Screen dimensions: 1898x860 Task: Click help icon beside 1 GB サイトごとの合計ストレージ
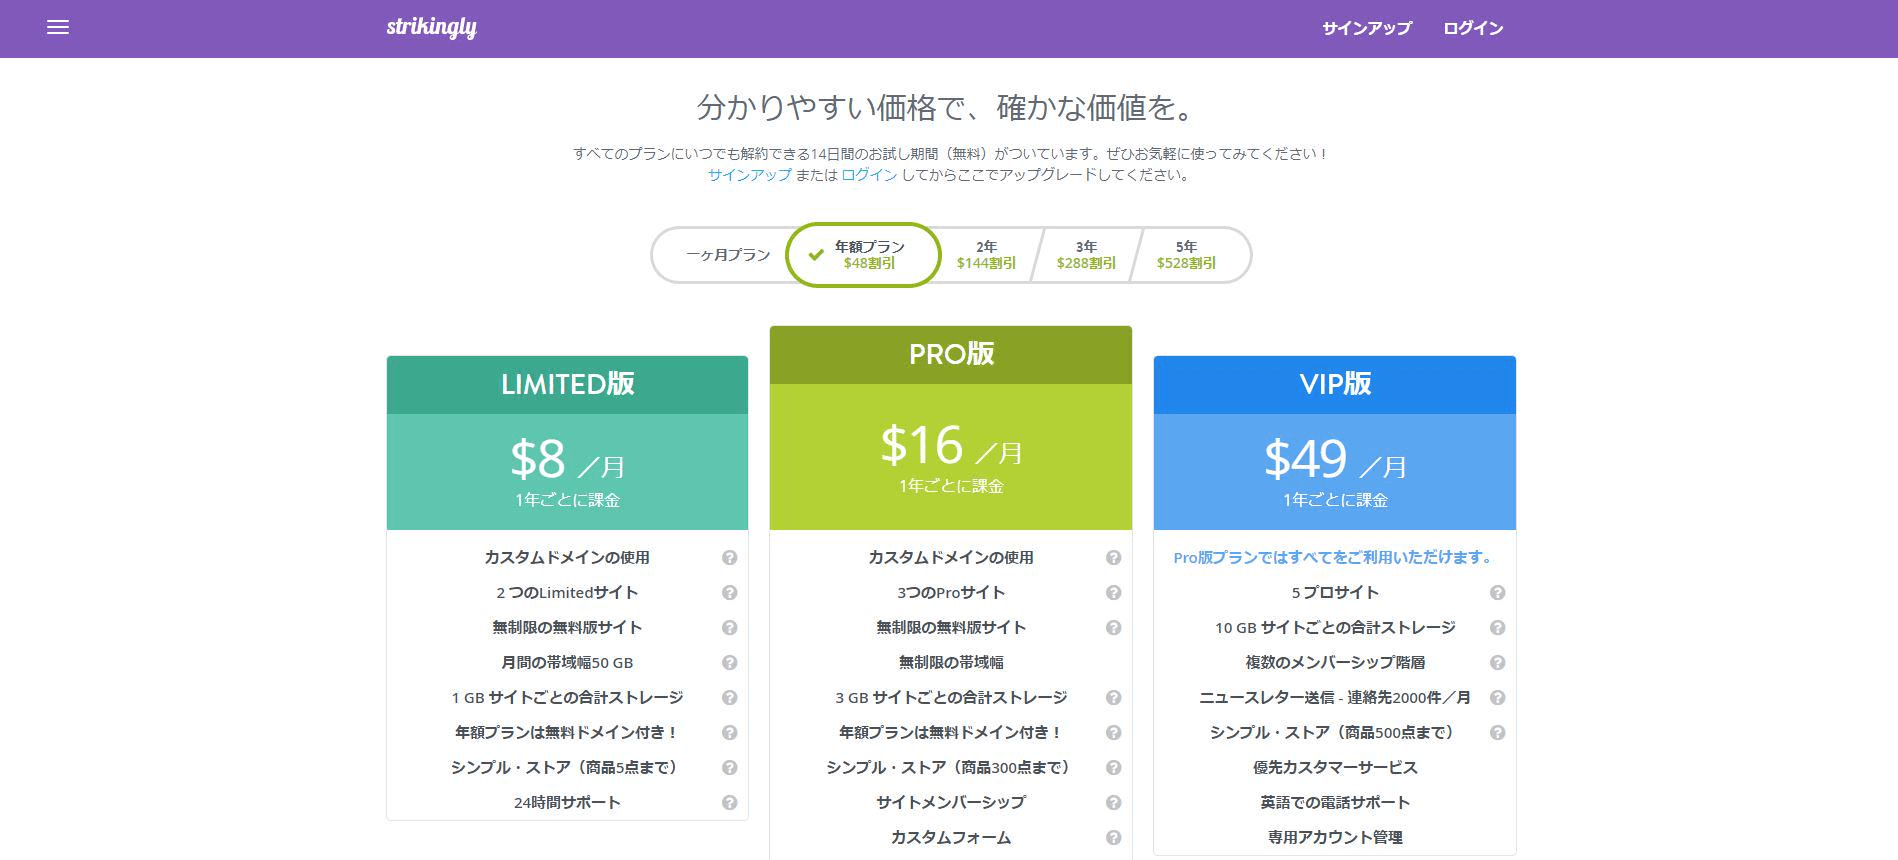click(730, 698)
